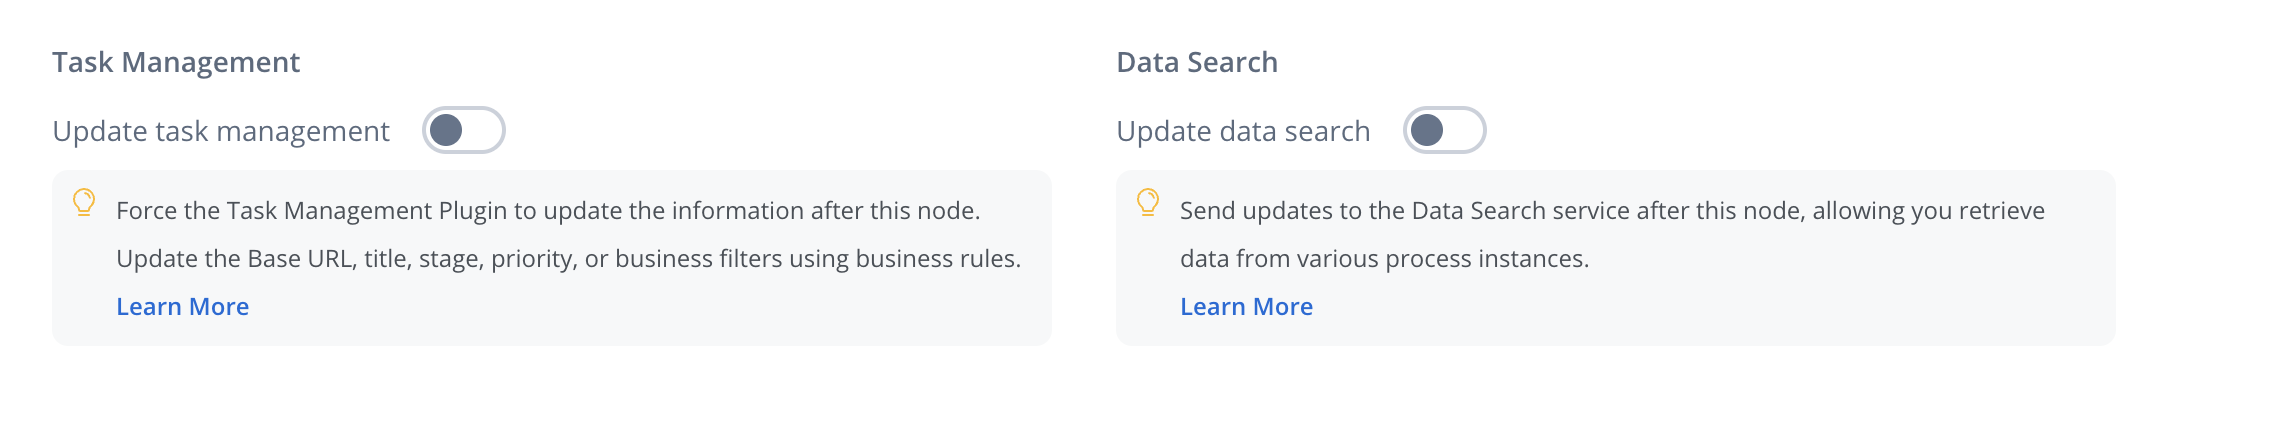Viewport: 2278px width, 442px height.
Task: Enable the Update task management toggle
Action: coord(463,130)
